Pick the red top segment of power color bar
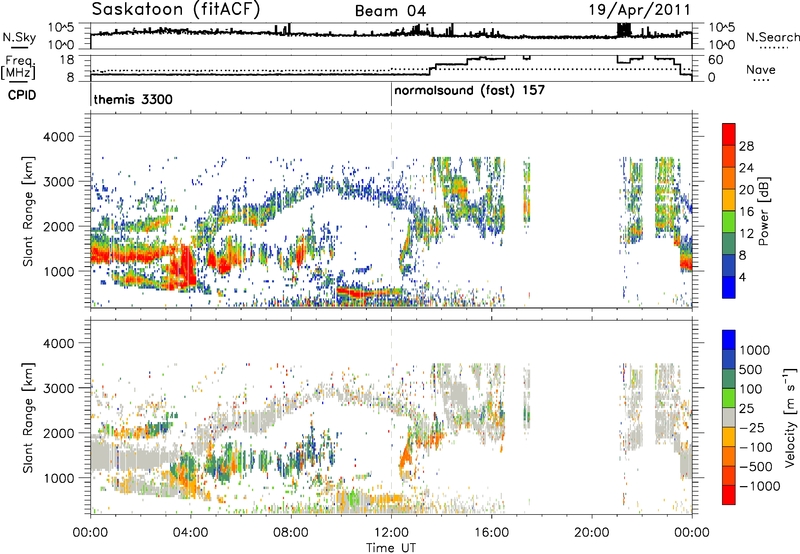 [x=729, y=135]
